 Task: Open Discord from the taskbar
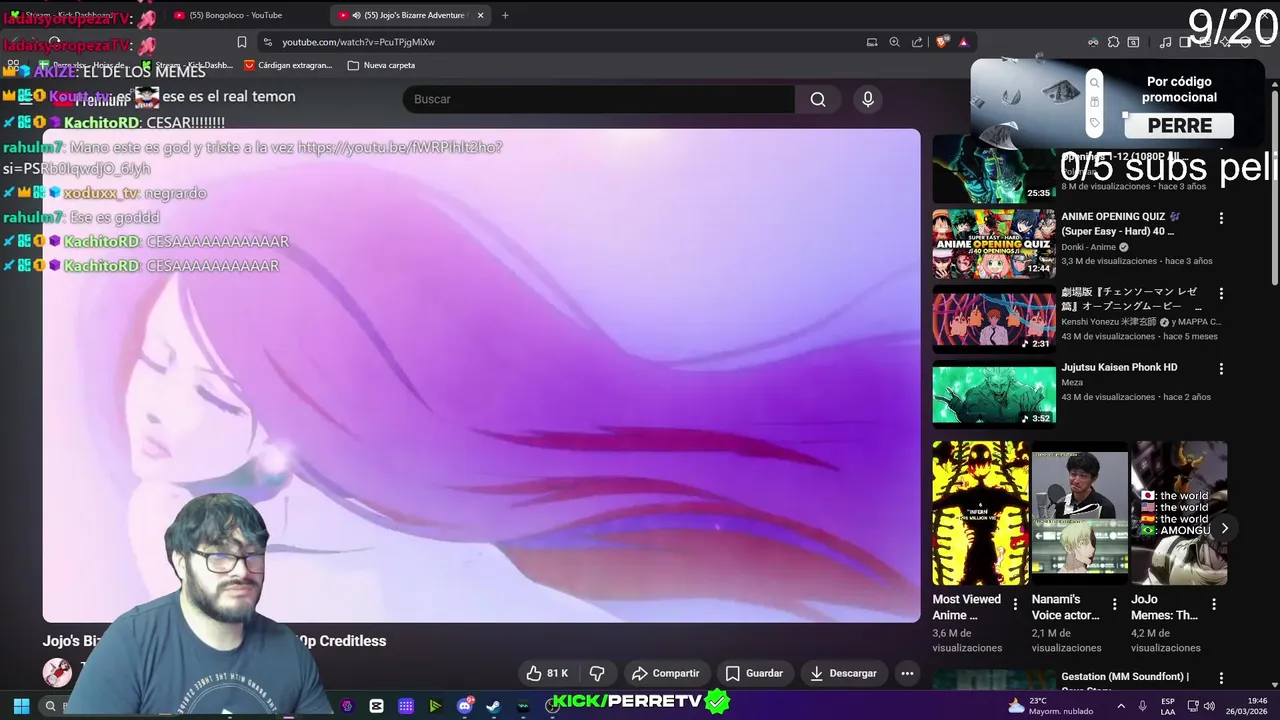pyautogui.click(x=465, y=706)
